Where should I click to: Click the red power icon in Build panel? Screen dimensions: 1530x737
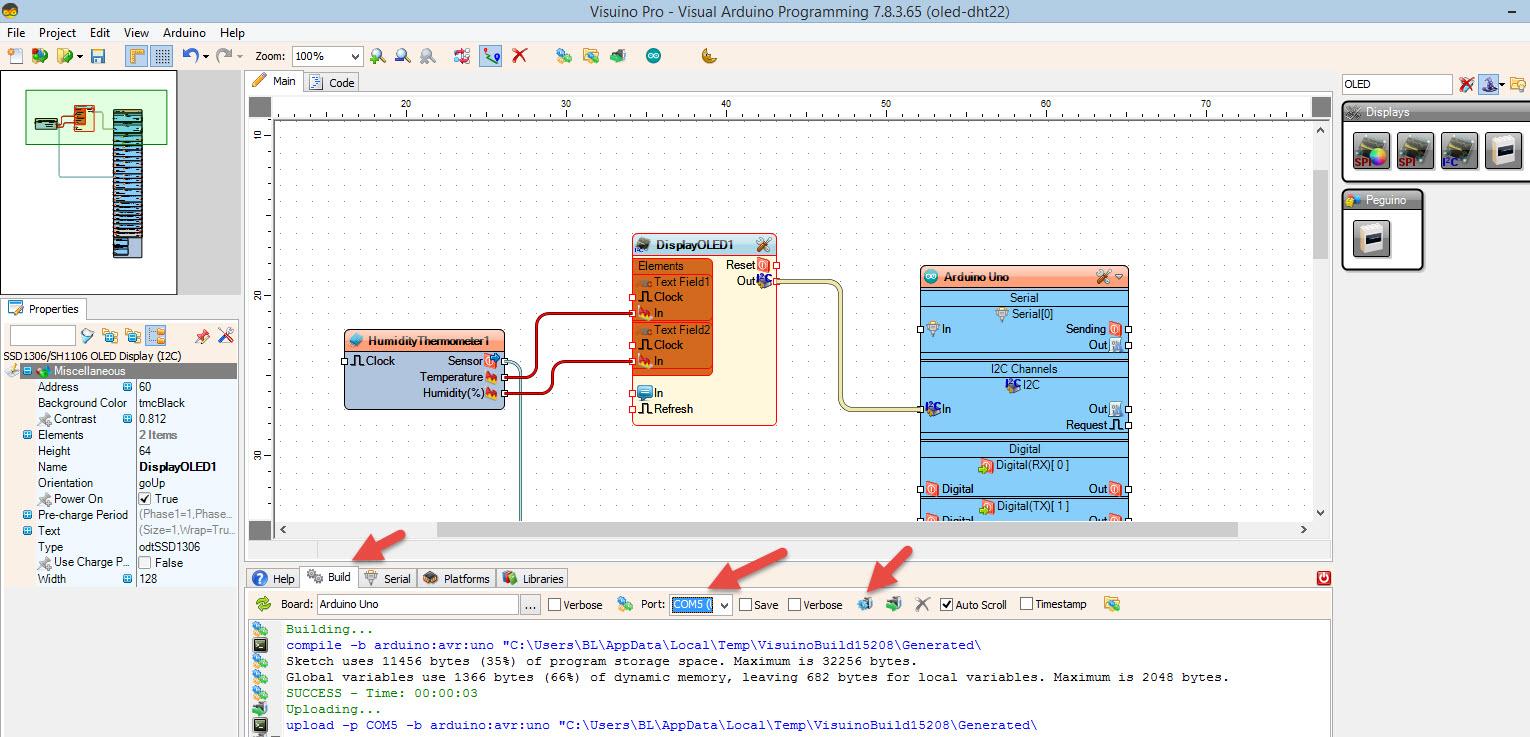coord(1324,578)
